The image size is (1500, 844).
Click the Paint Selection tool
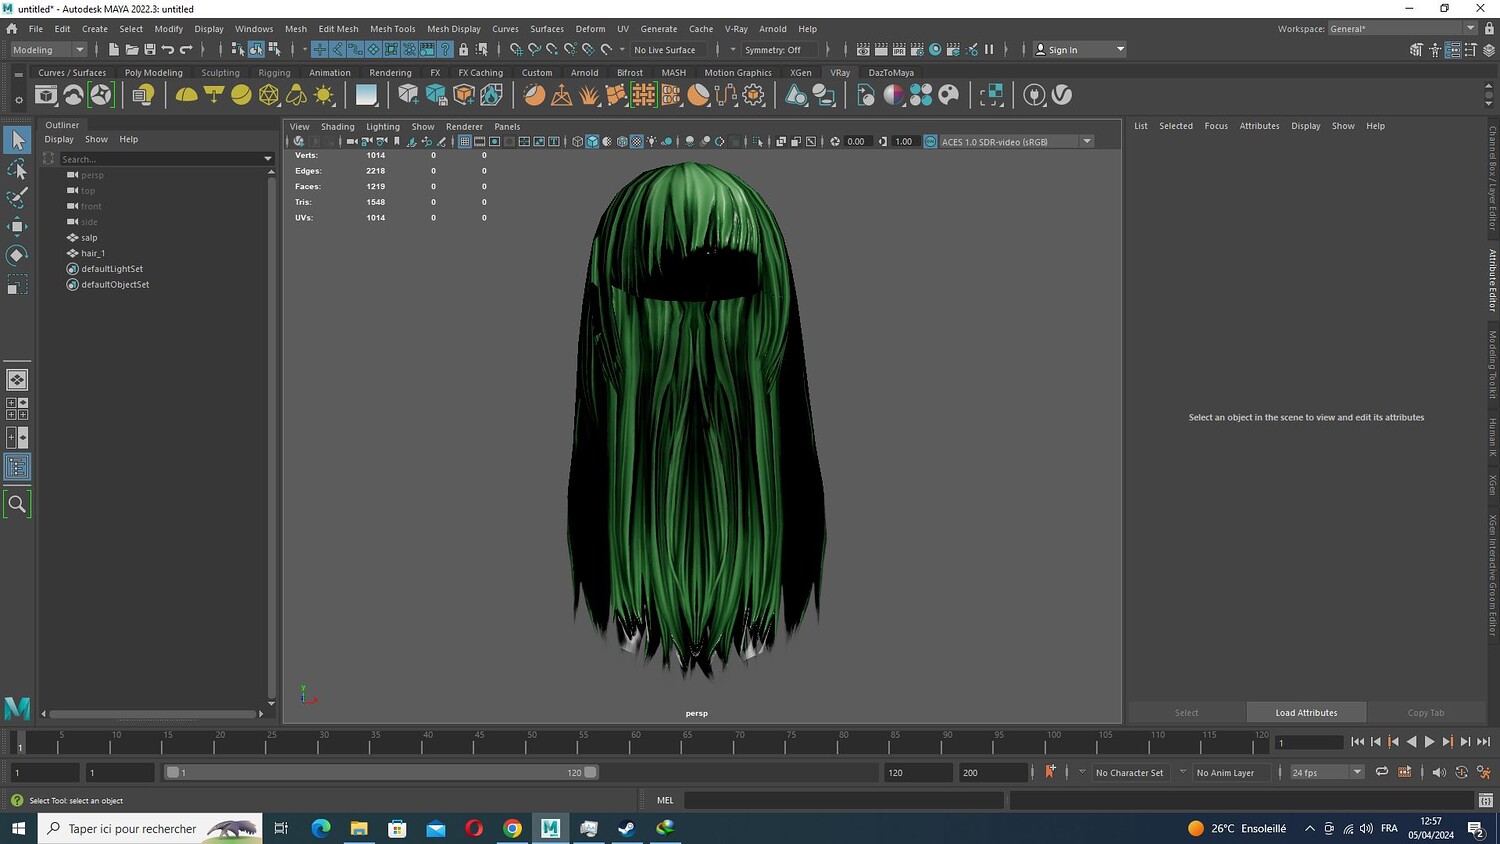coord(17,198)
